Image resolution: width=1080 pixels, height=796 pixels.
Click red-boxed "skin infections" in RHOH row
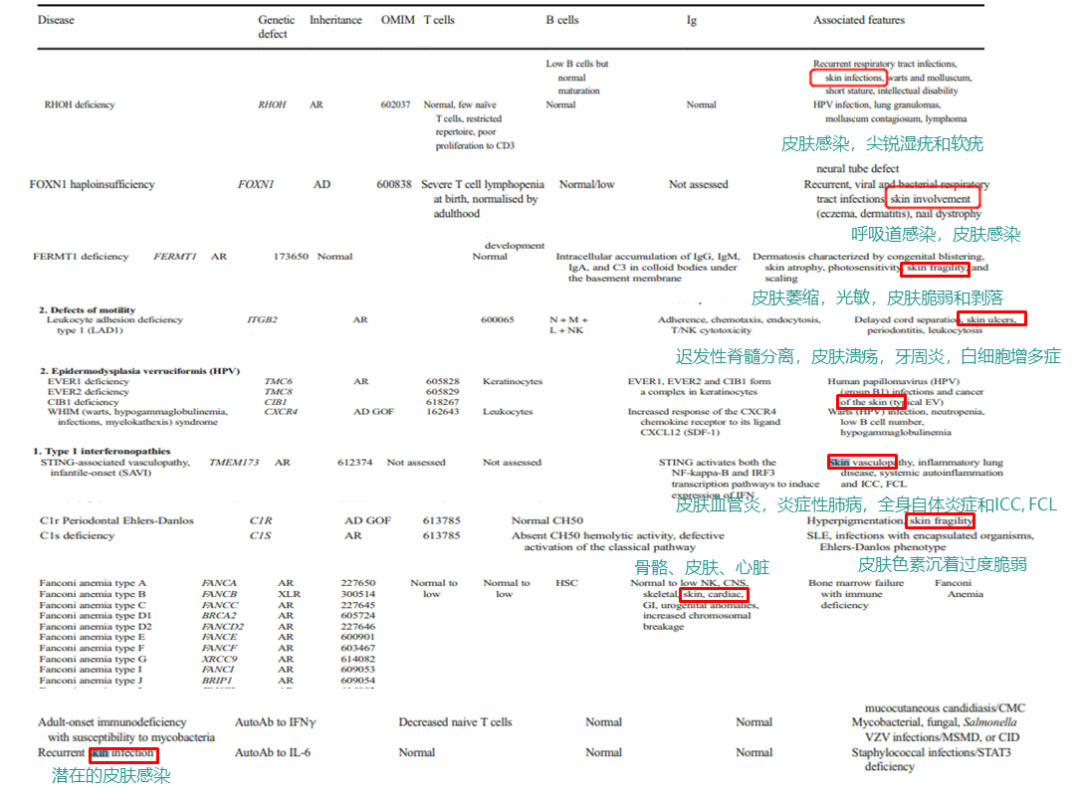click(847, 77)
